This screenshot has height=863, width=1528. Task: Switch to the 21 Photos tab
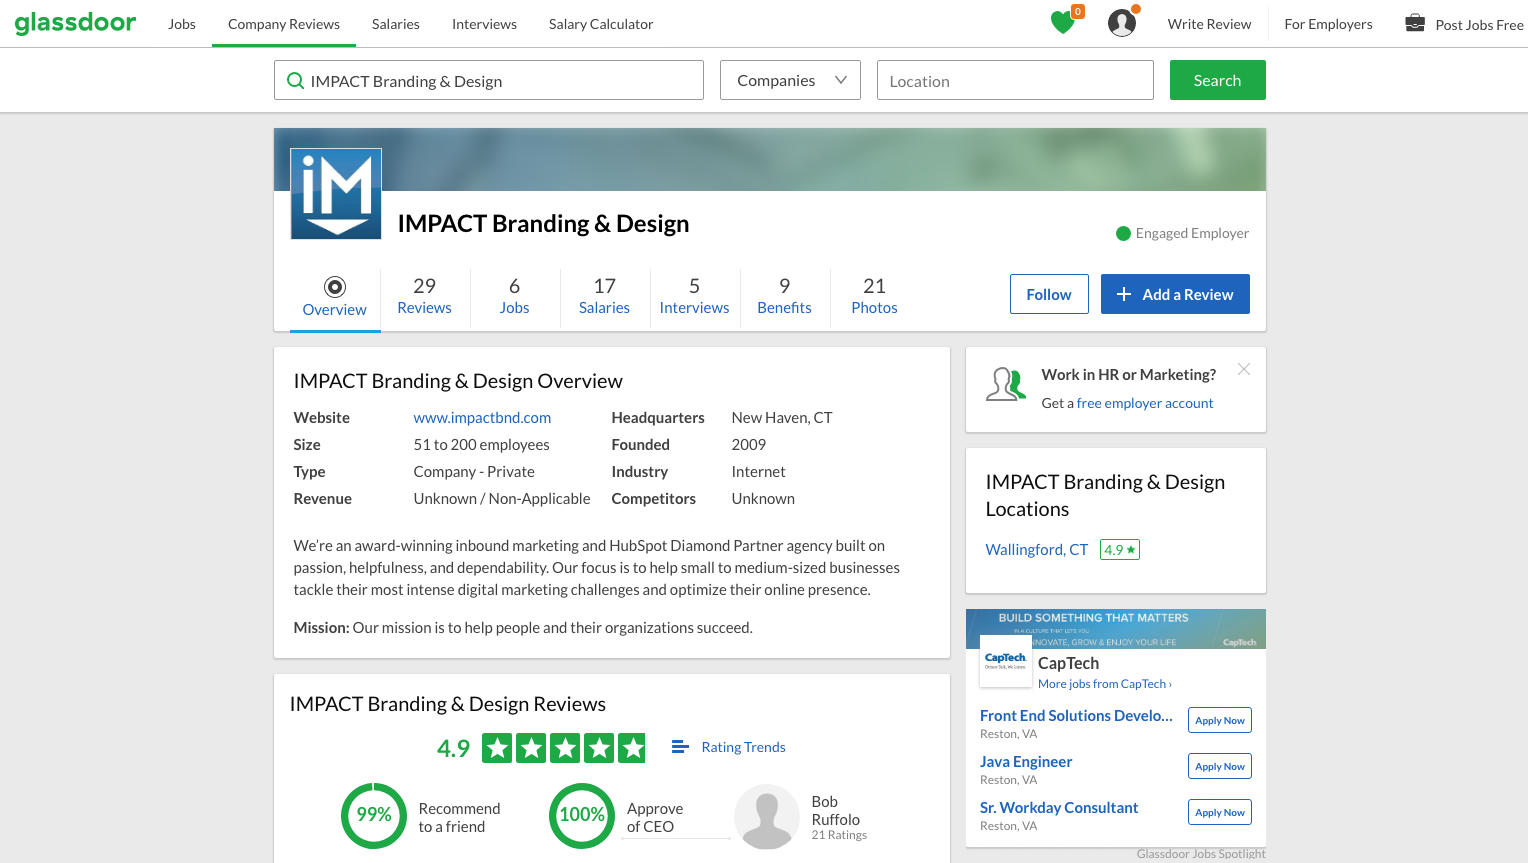pyautogui.click(x=874, y=296)
